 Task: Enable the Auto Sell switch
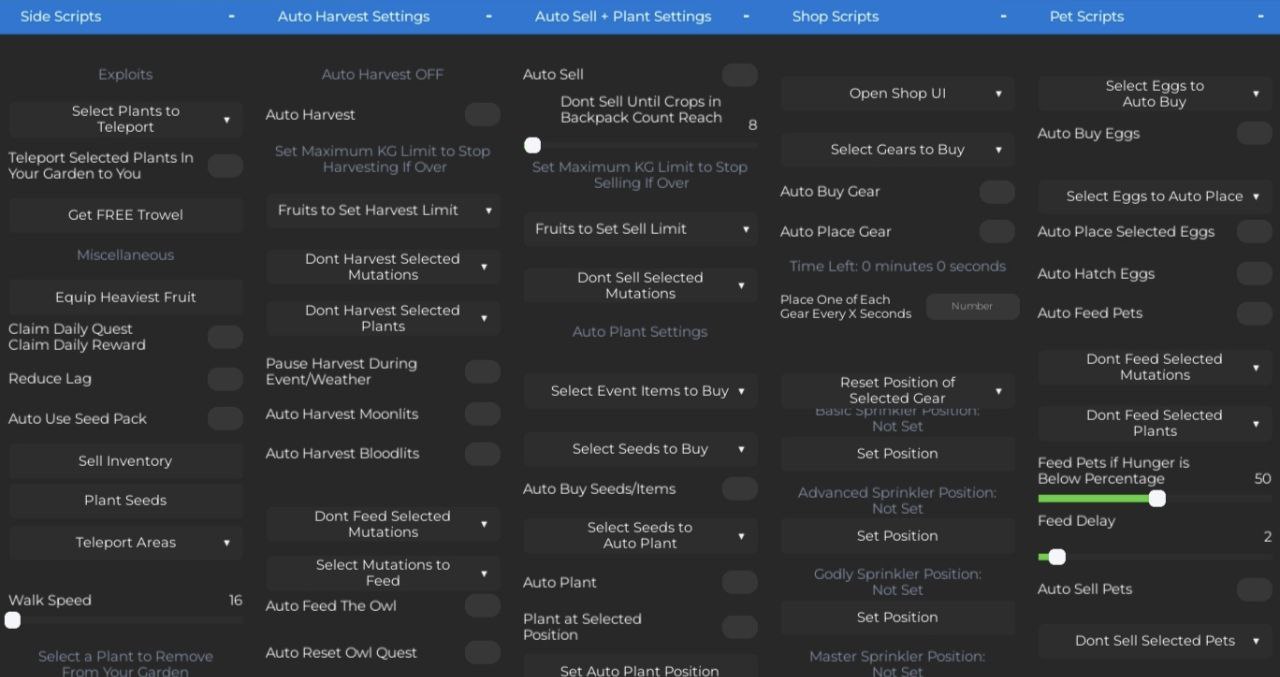pyautogui.click(x=739, y=75)
